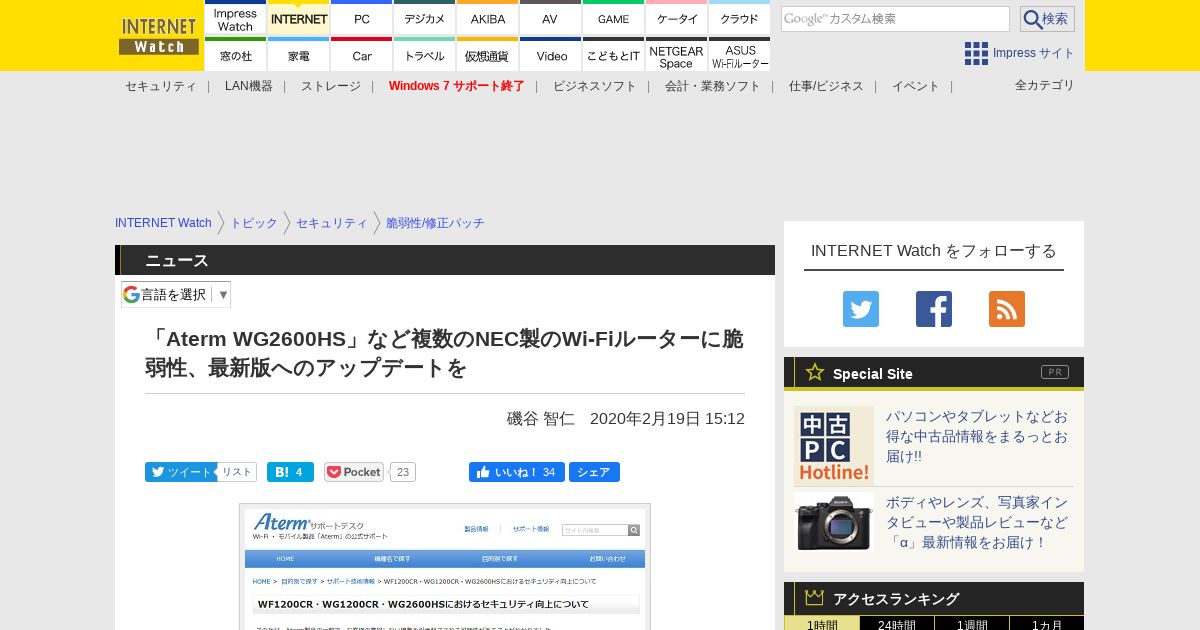Like article with Facebook いいね! button

click(517, 472)
